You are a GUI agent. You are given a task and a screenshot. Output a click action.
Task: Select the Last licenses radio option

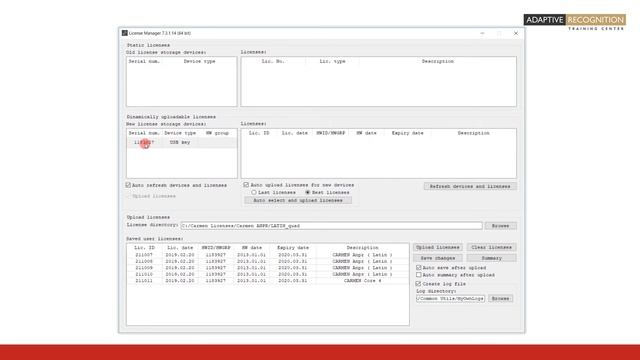(x=253, y=192)
